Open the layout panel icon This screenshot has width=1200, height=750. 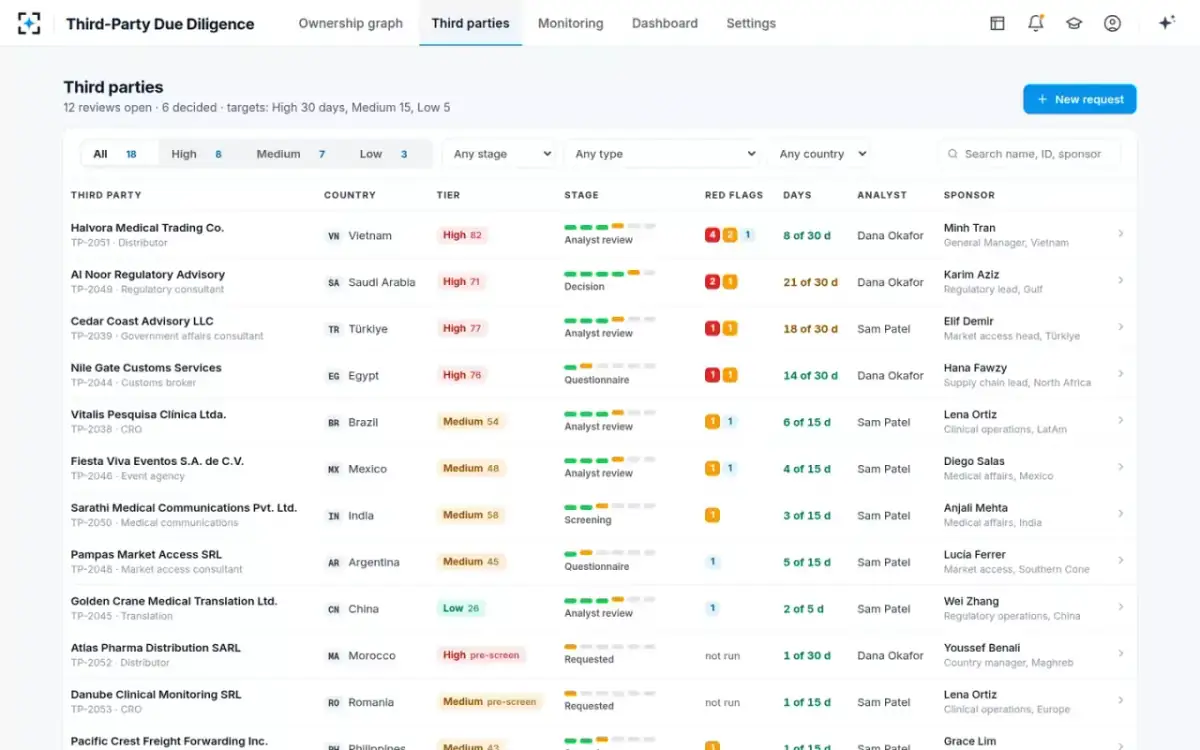tap(997, 23)
